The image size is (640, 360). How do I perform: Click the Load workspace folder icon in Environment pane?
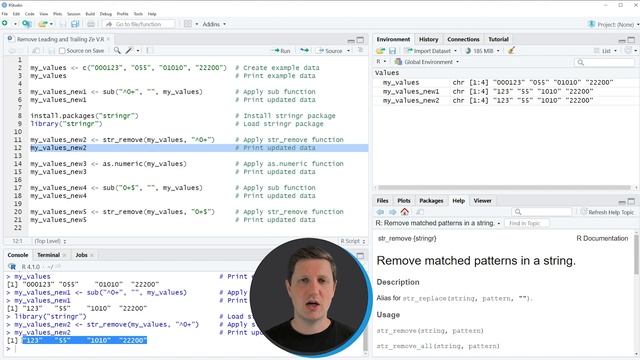coord(380,51)
